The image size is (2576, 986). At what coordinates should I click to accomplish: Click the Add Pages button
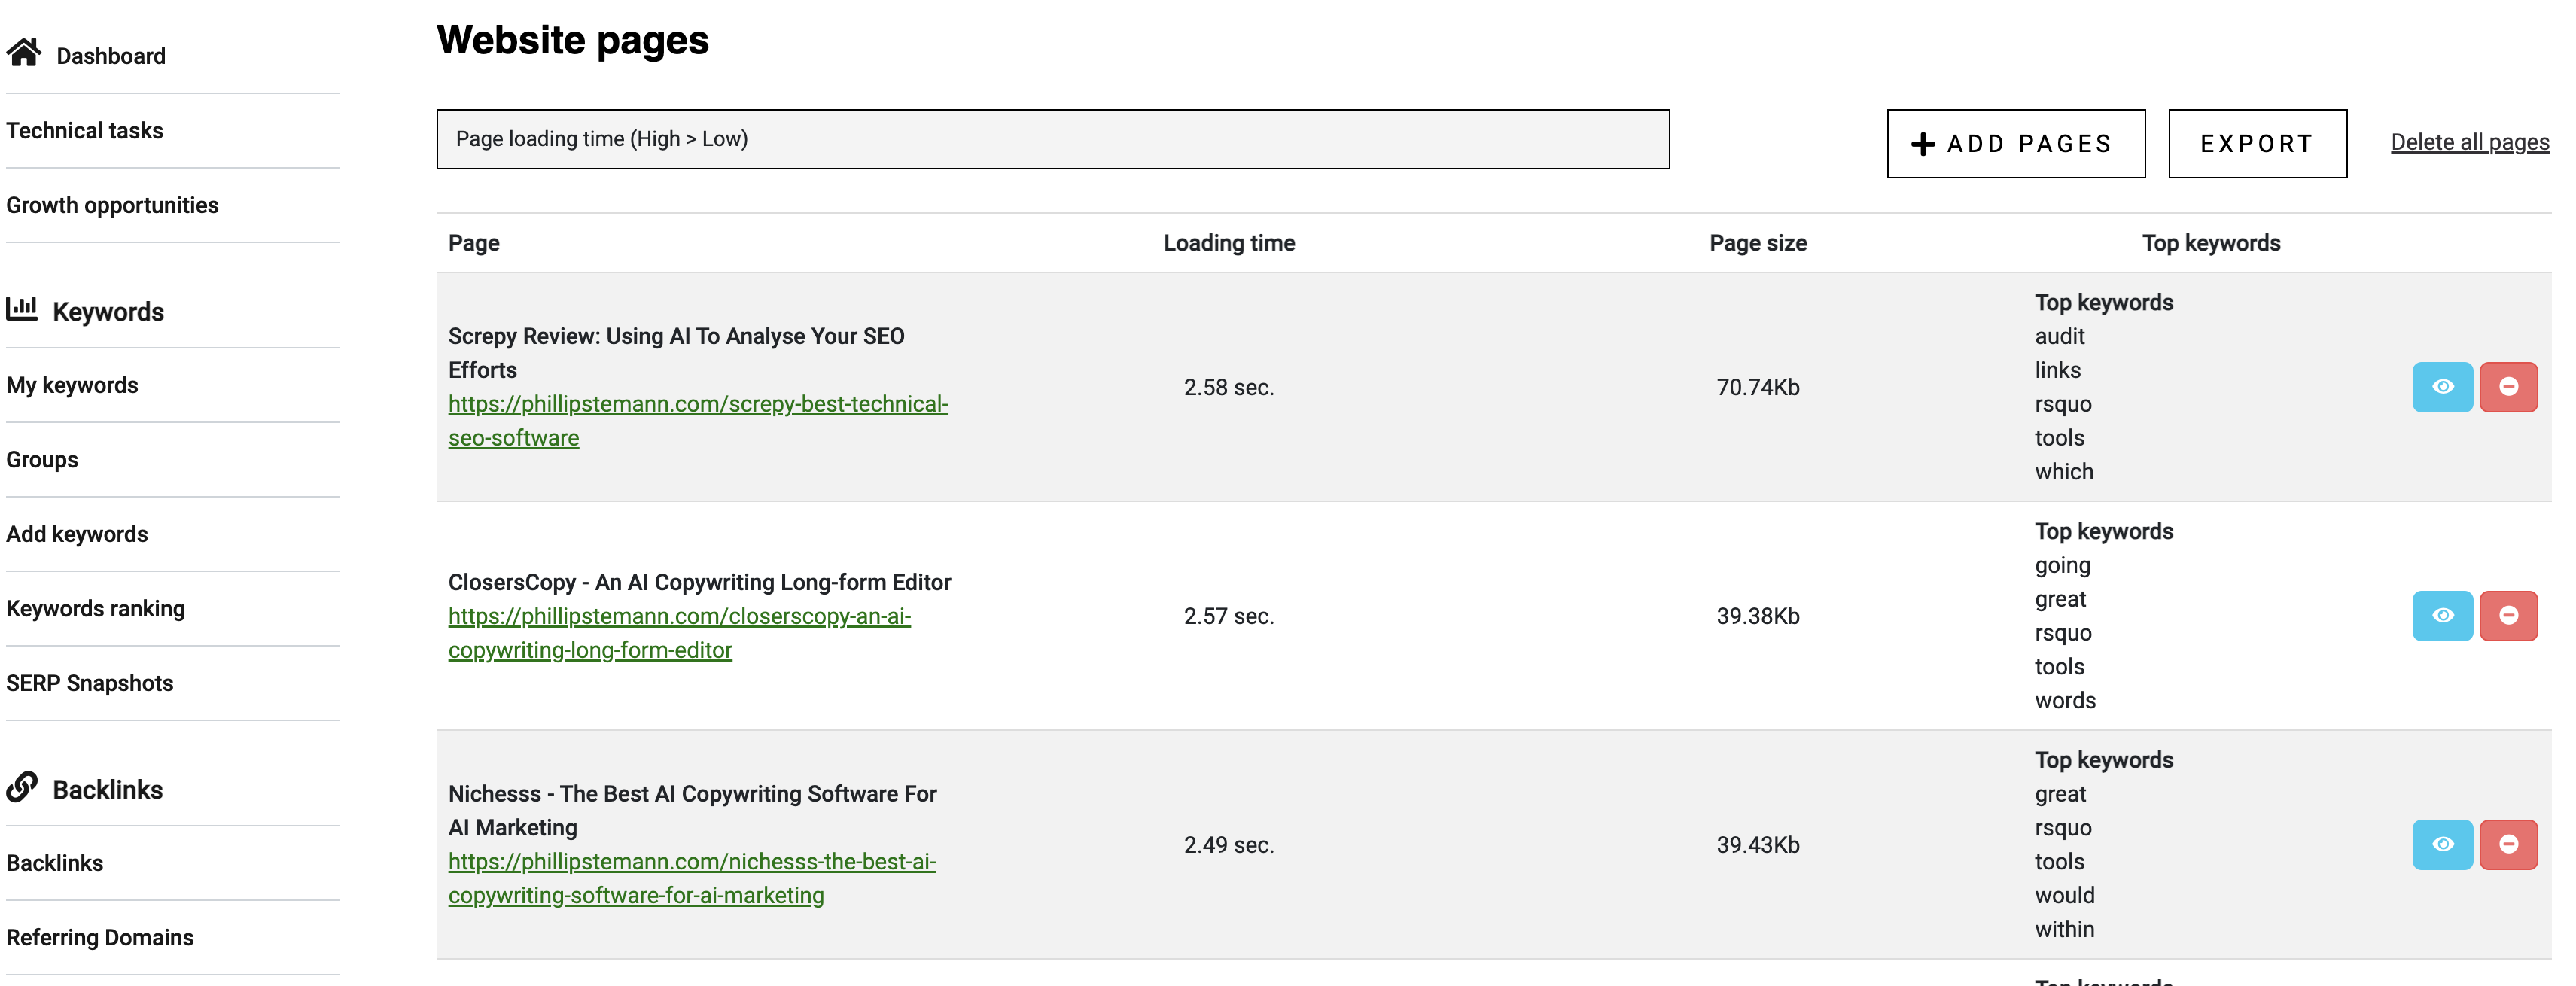click(2016, 144)
